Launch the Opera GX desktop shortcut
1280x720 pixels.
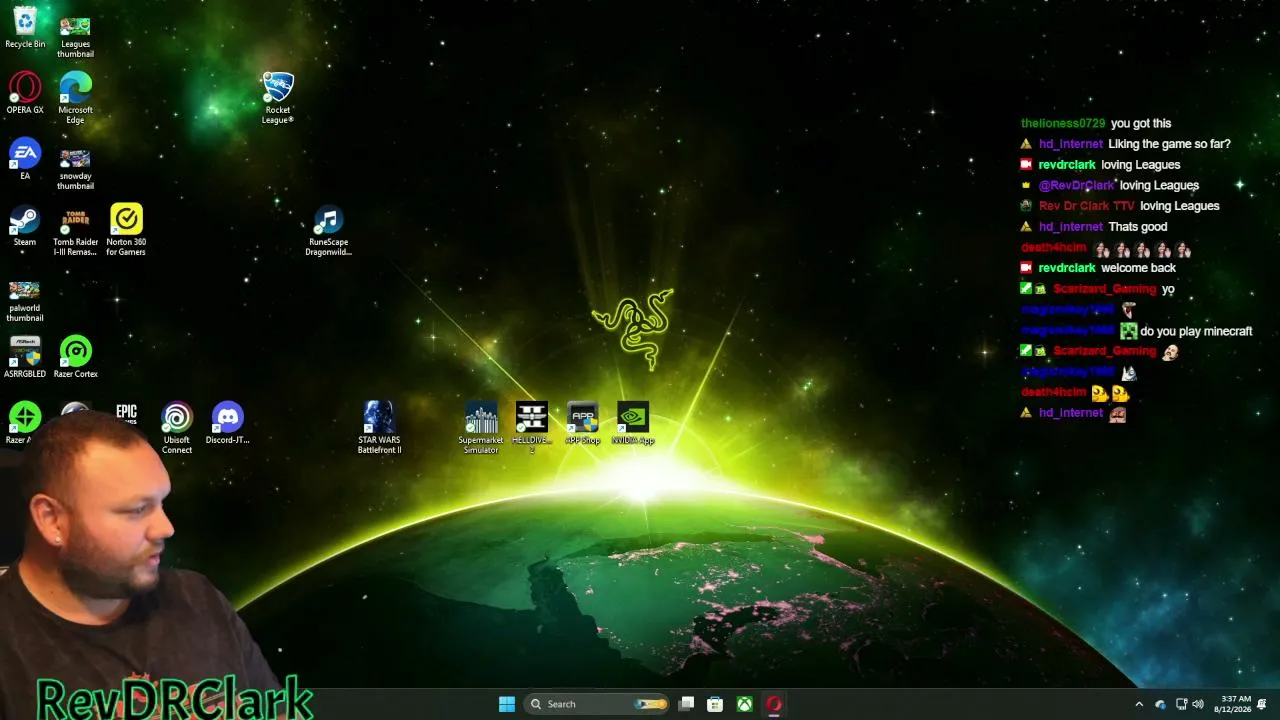tap(25, 93)
